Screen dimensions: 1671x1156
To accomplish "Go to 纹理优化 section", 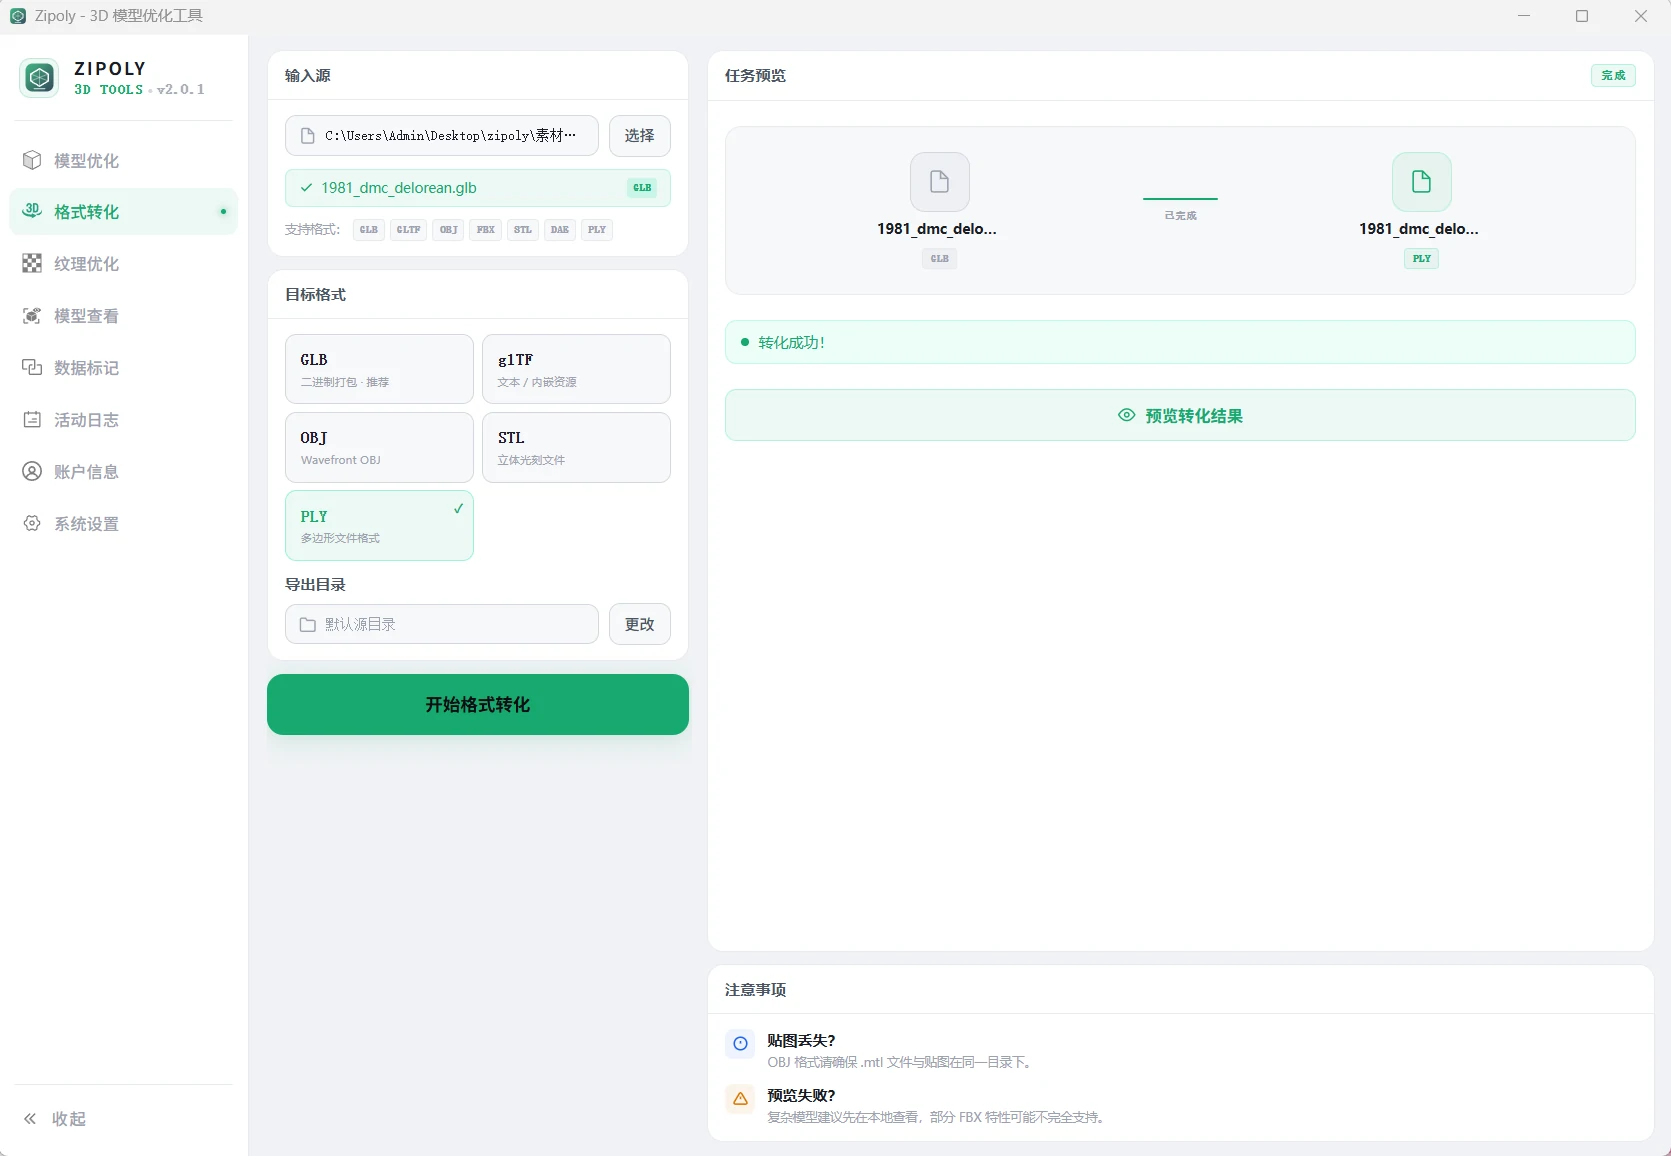I will point(123,263).
